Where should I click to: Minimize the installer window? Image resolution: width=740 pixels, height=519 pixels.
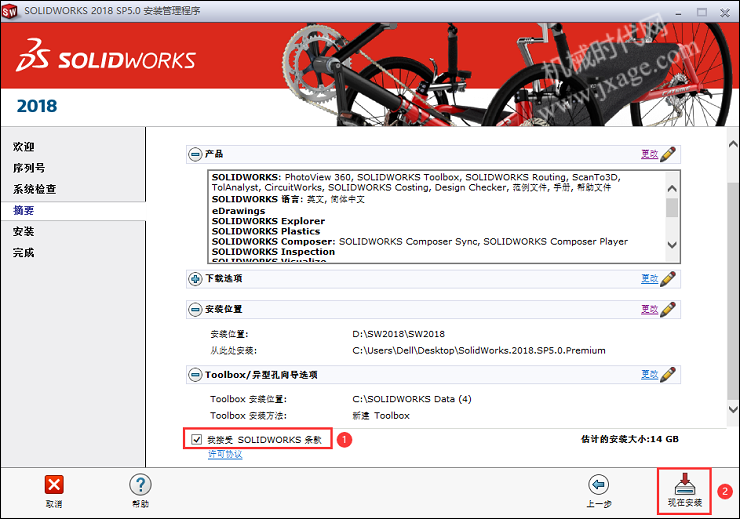pos(678,12)
